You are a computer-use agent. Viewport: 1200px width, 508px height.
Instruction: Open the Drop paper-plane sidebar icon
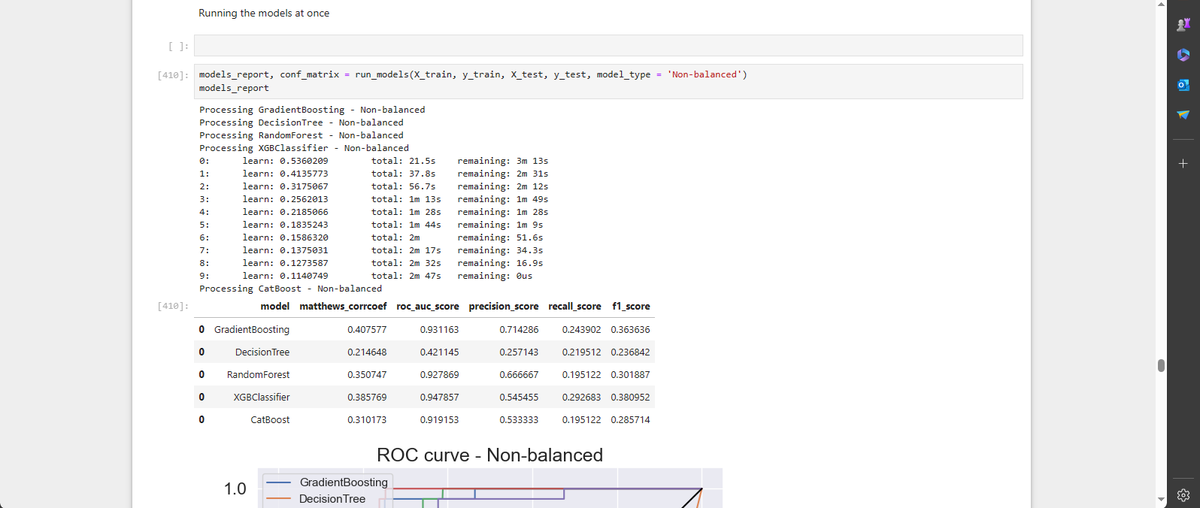[1183, 114]
